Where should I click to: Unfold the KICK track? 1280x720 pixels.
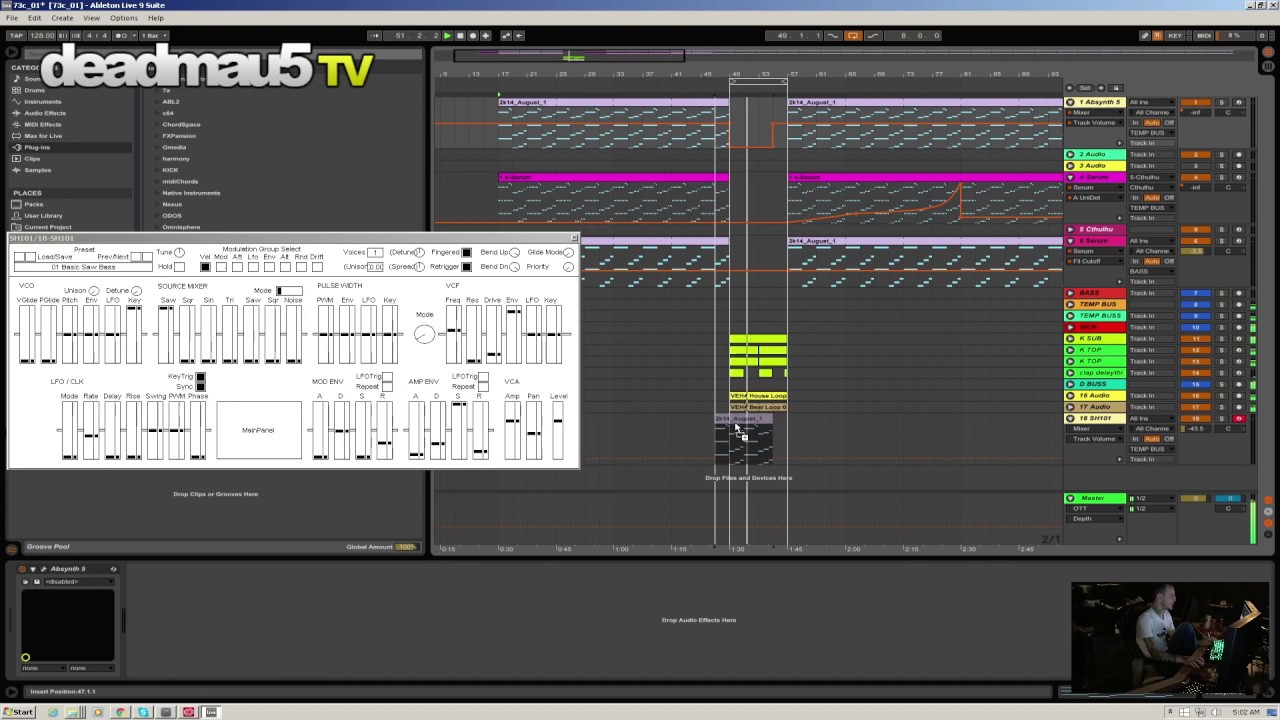(1070, 327)
